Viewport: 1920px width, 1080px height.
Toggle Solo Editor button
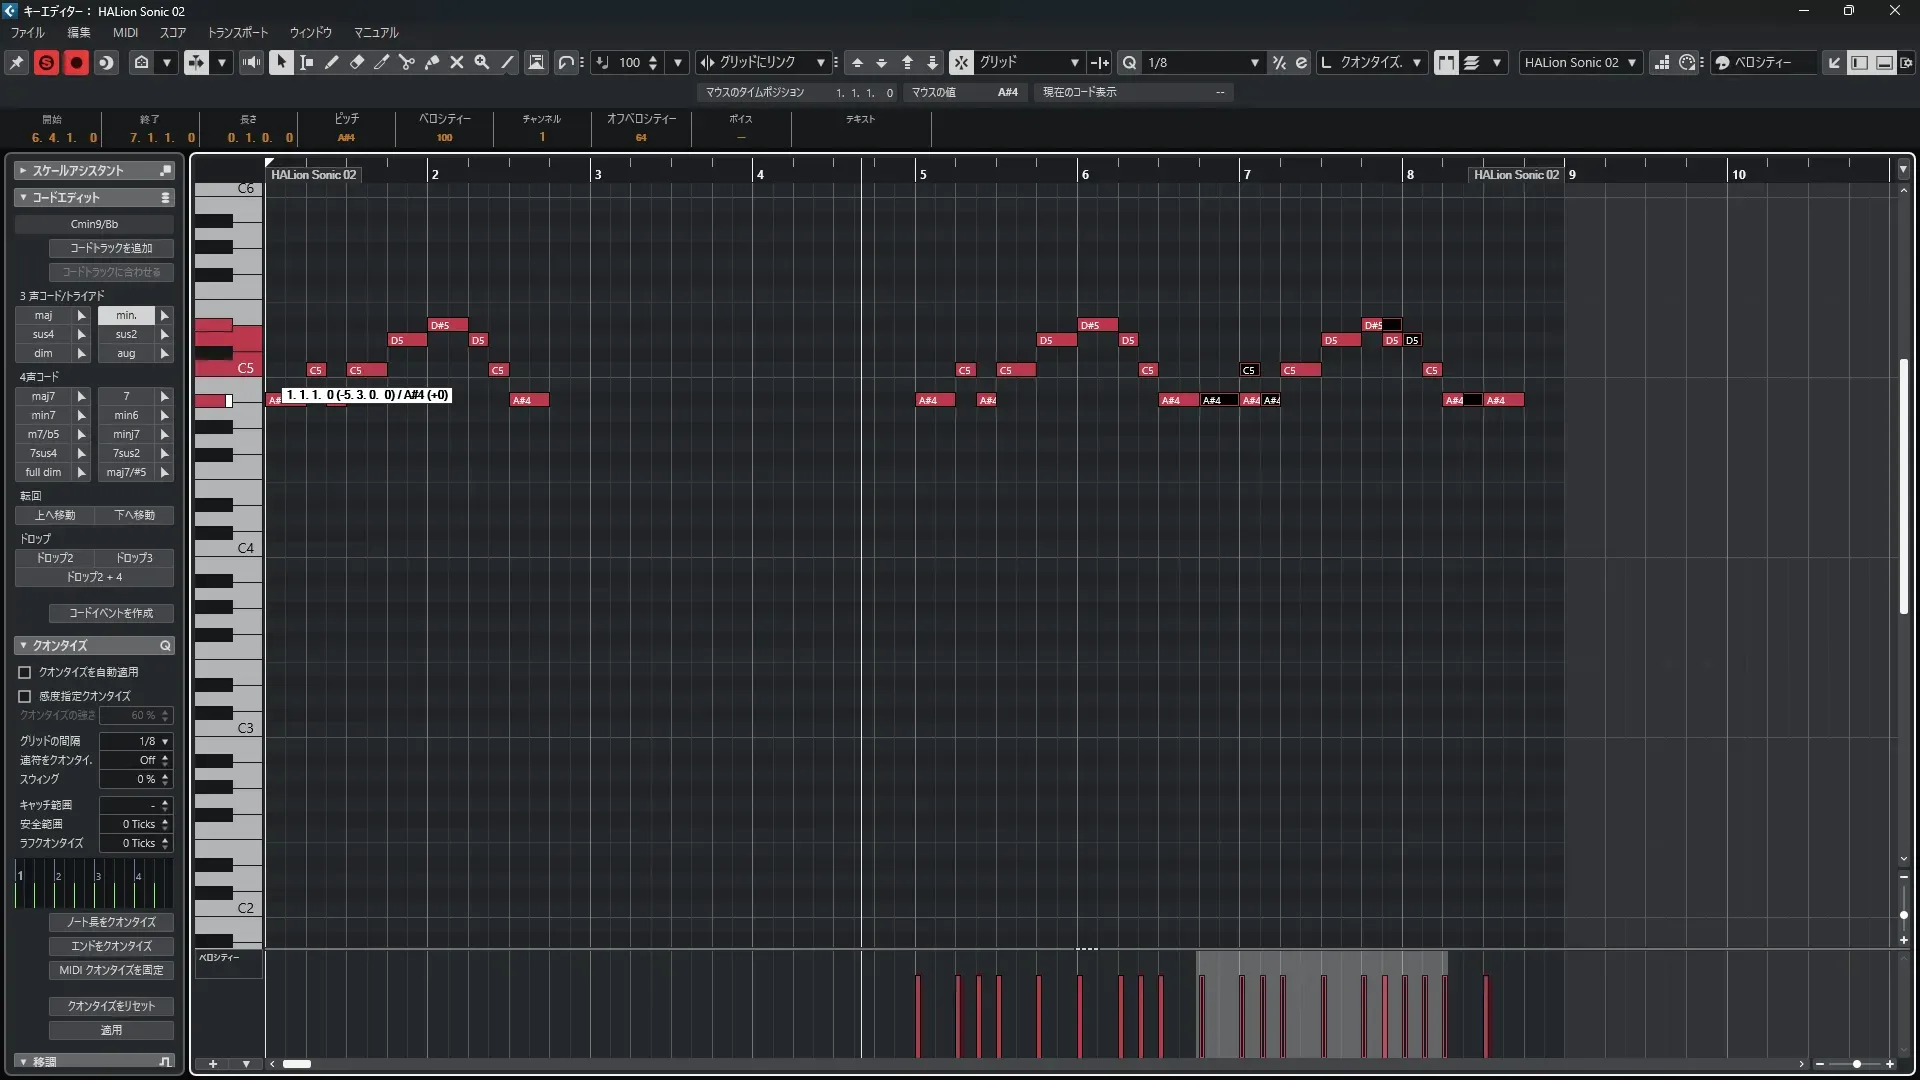coord(46,62)
